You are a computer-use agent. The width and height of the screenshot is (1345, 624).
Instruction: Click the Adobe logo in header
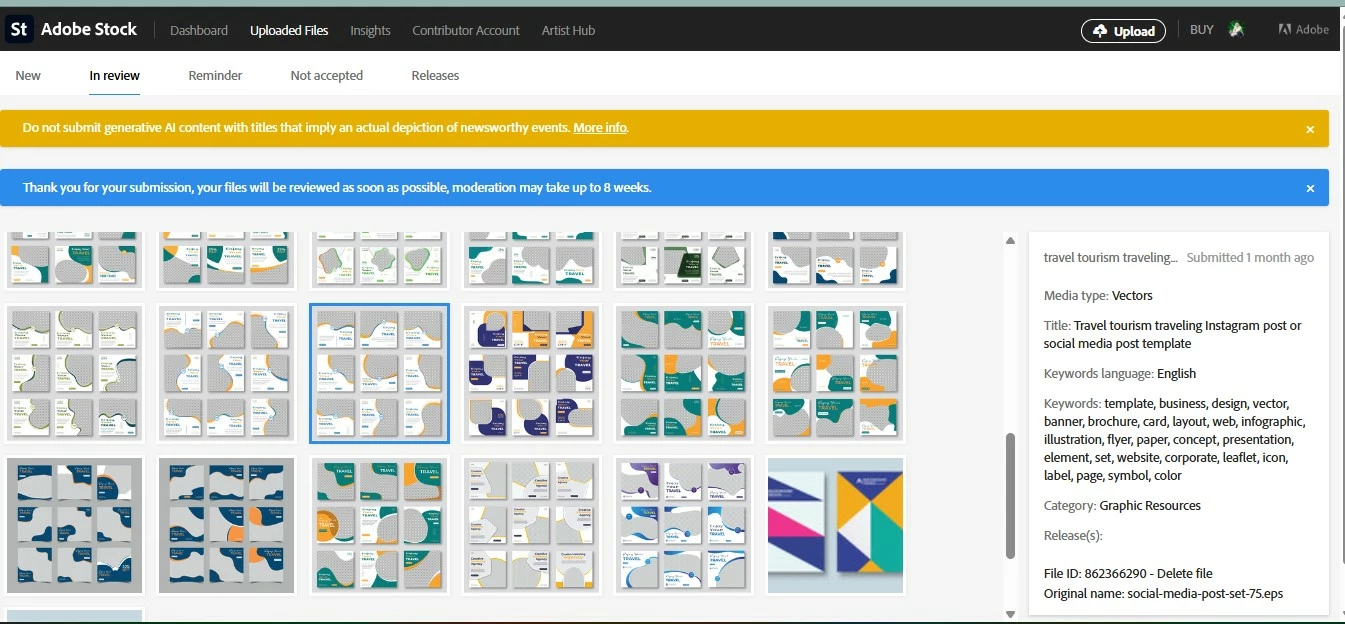point(1303,30)
